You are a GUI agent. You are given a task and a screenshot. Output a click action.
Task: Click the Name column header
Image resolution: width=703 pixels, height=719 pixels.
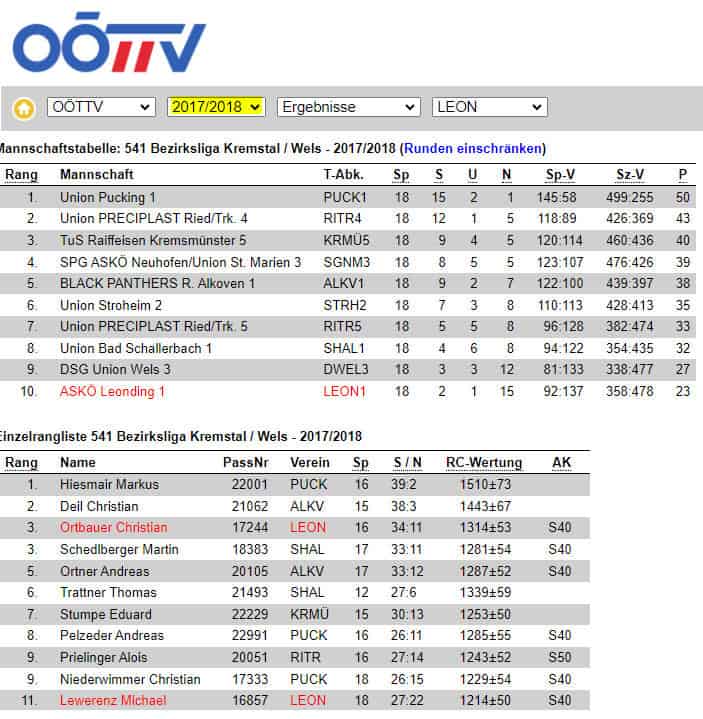(x=78, y=462)
